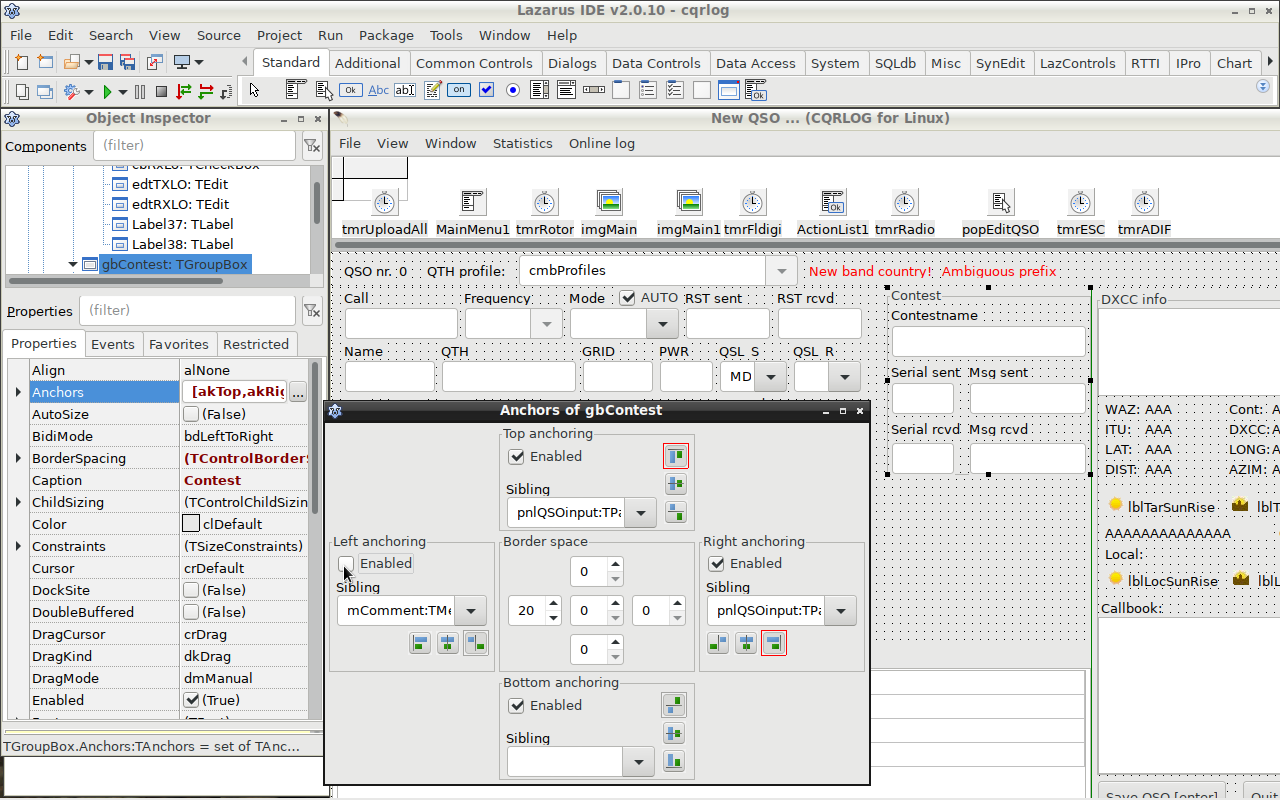
Task: Select tmrRadio timer component
Action: point(905,203)
